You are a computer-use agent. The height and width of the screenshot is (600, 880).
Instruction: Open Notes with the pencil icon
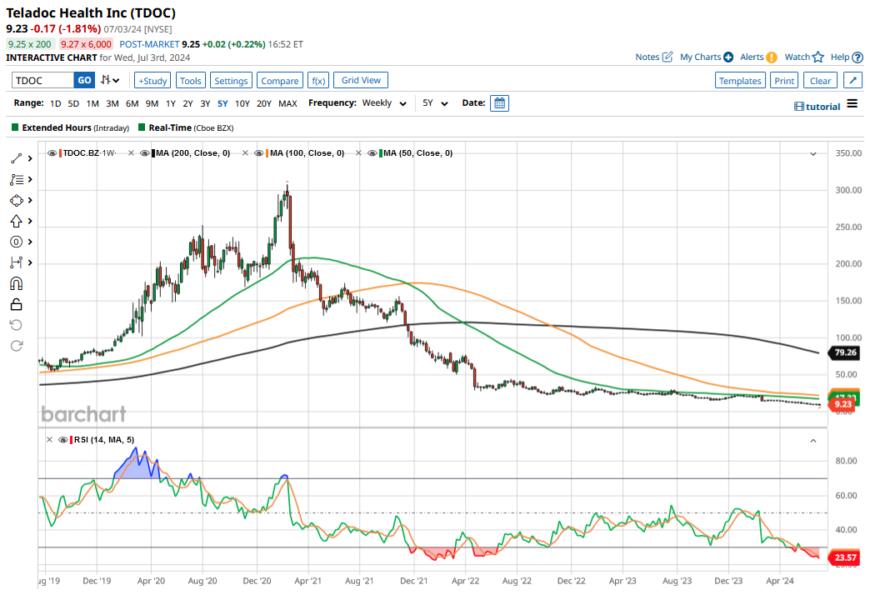point(667,57)
